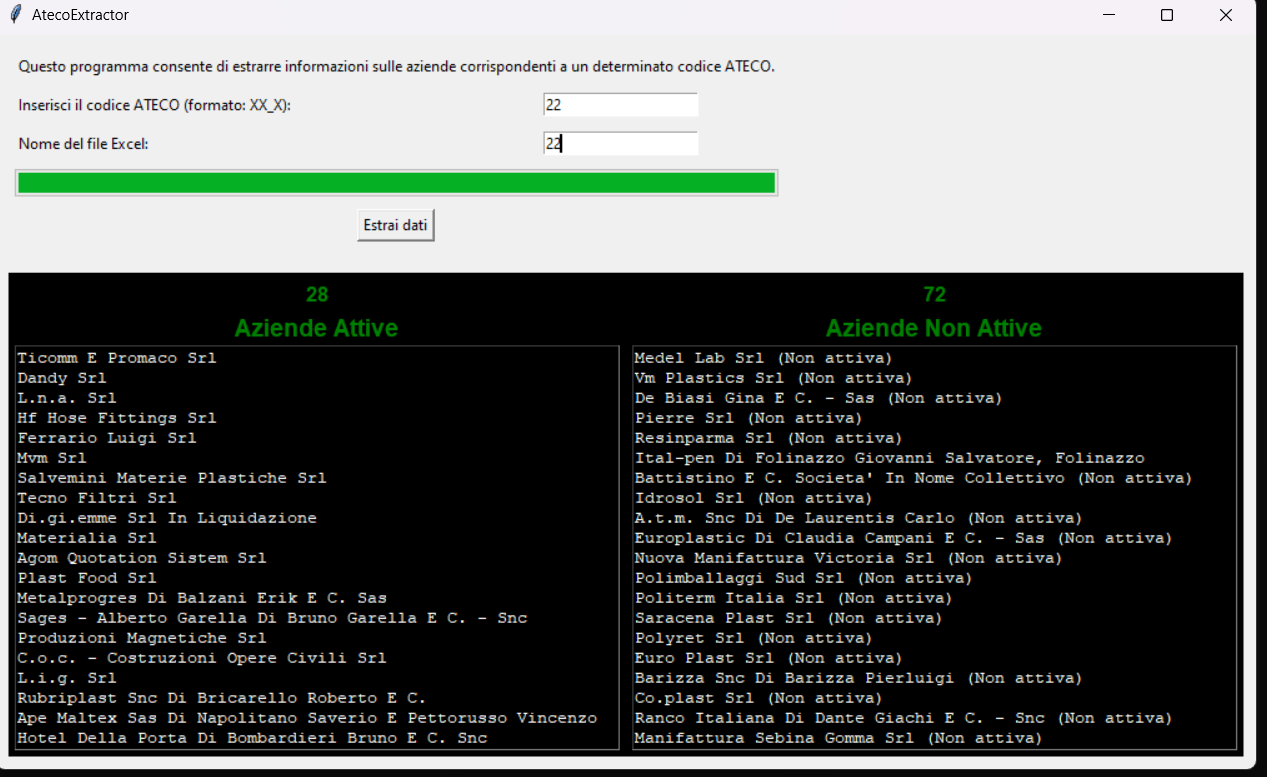Select Ital-pen Di Folinazzo Giovanni row
Image resolution: width=1267 pixels, height=777 pixels.
(934, 458)
